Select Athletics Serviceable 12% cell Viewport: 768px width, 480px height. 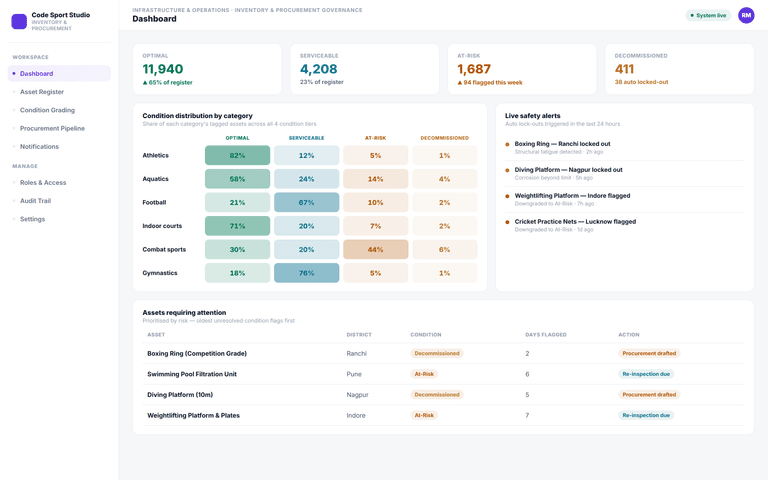coord(307,155)
